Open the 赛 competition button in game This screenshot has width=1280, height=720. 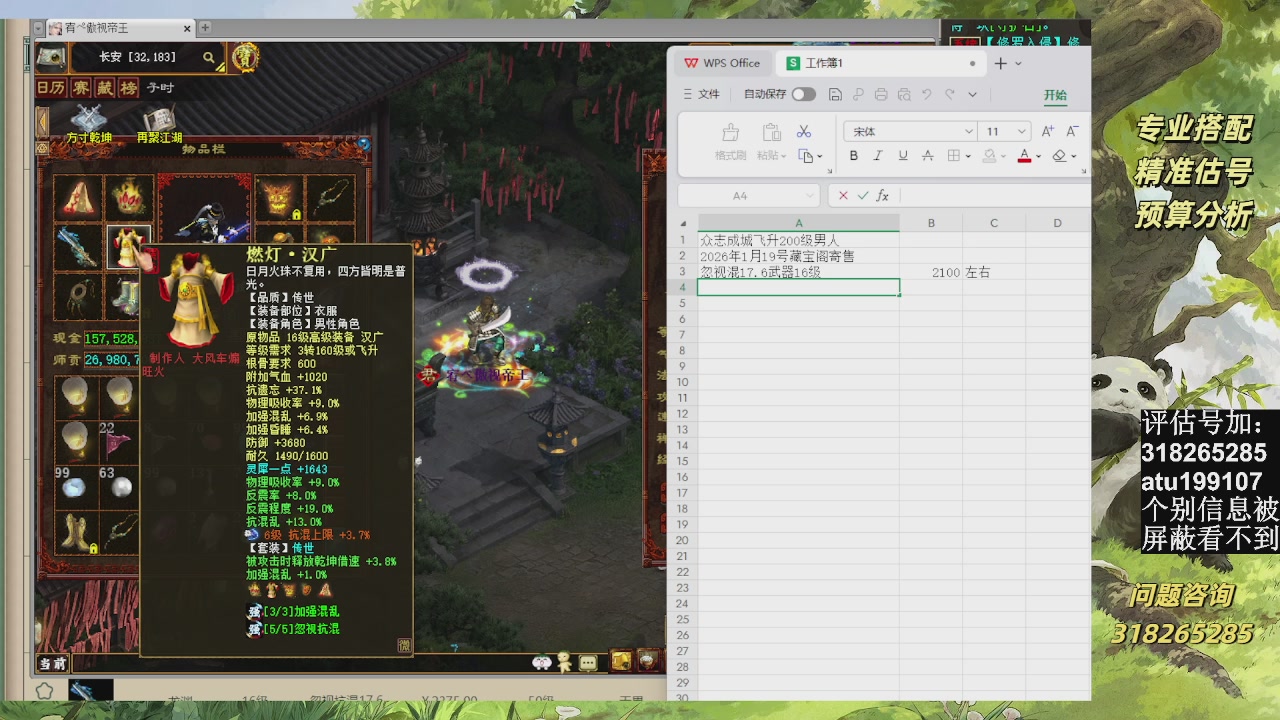tap(82, 88)
